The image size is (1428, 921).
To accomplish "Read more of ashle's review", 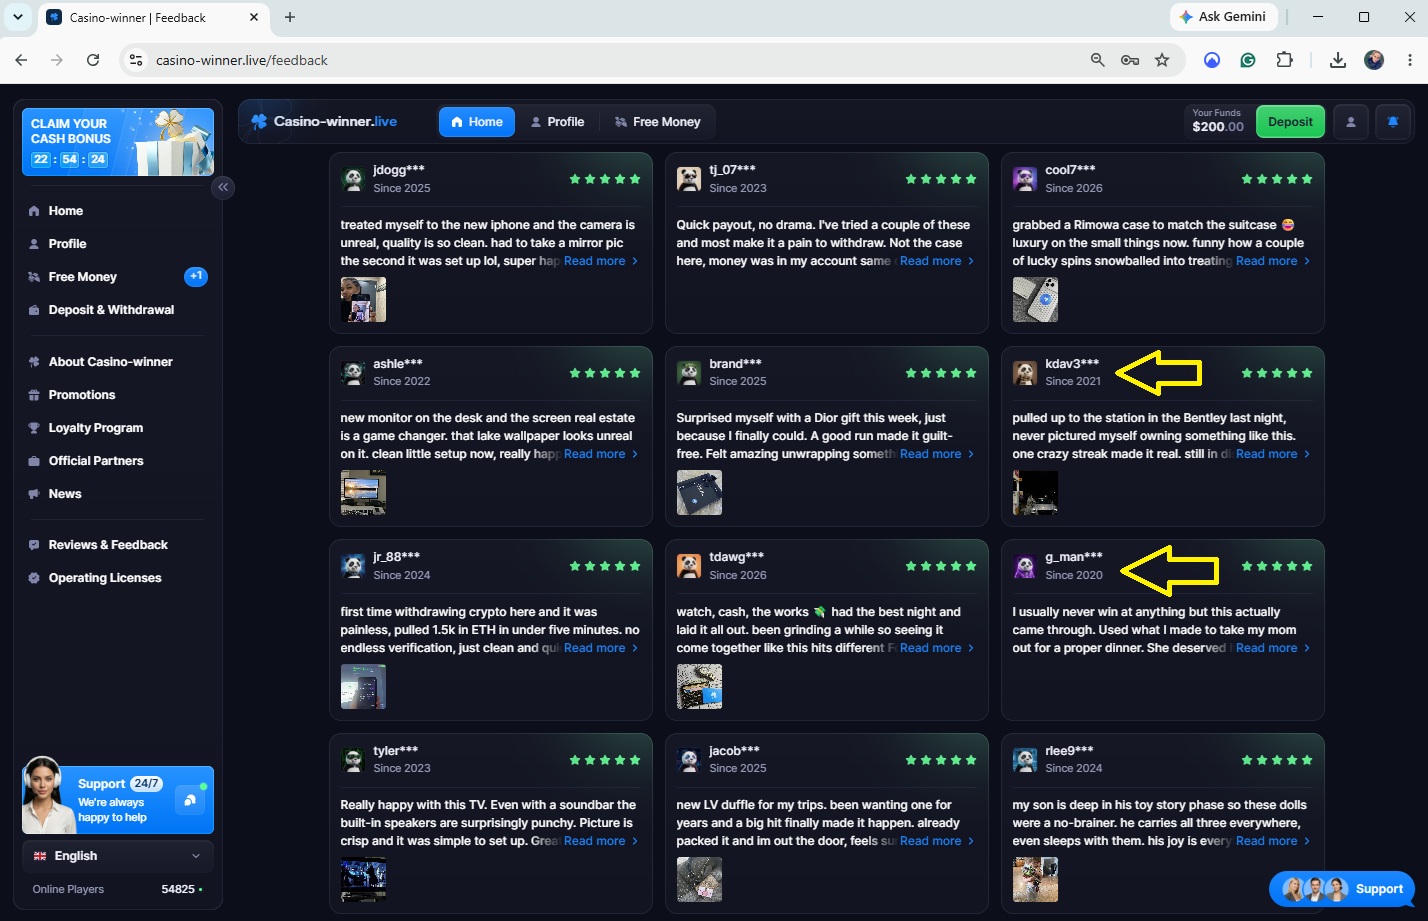I will pos(601,454).
